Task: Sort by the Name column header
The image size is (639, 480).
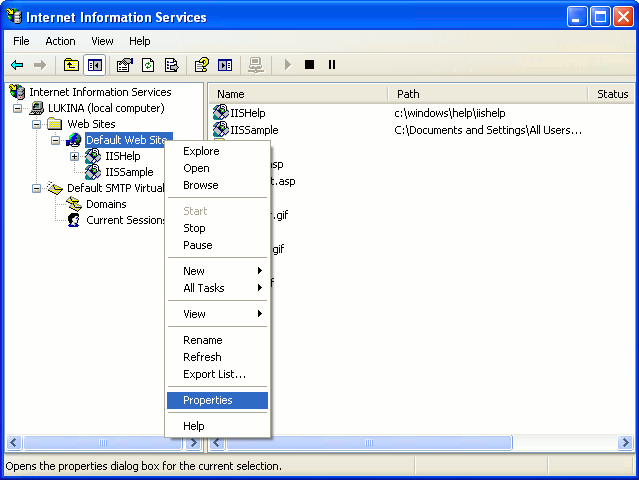Action: tap(297, 94)
